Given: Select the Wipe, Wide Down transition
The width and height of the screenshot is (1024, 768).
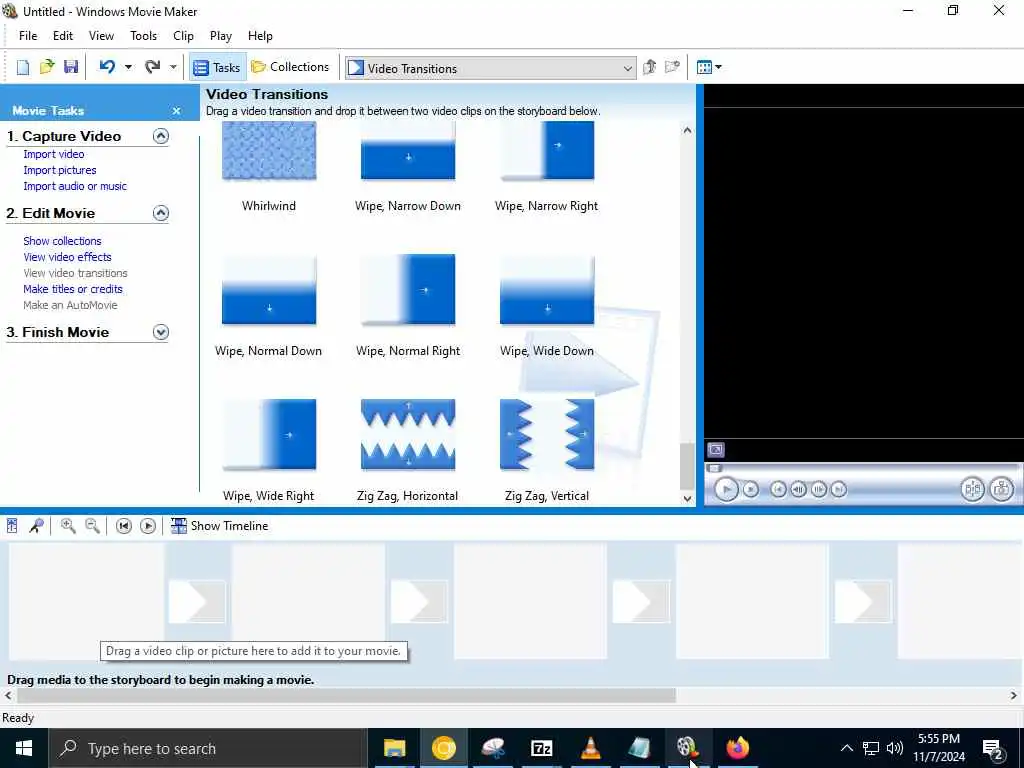Looking at the screenshot, I should 547,290.
